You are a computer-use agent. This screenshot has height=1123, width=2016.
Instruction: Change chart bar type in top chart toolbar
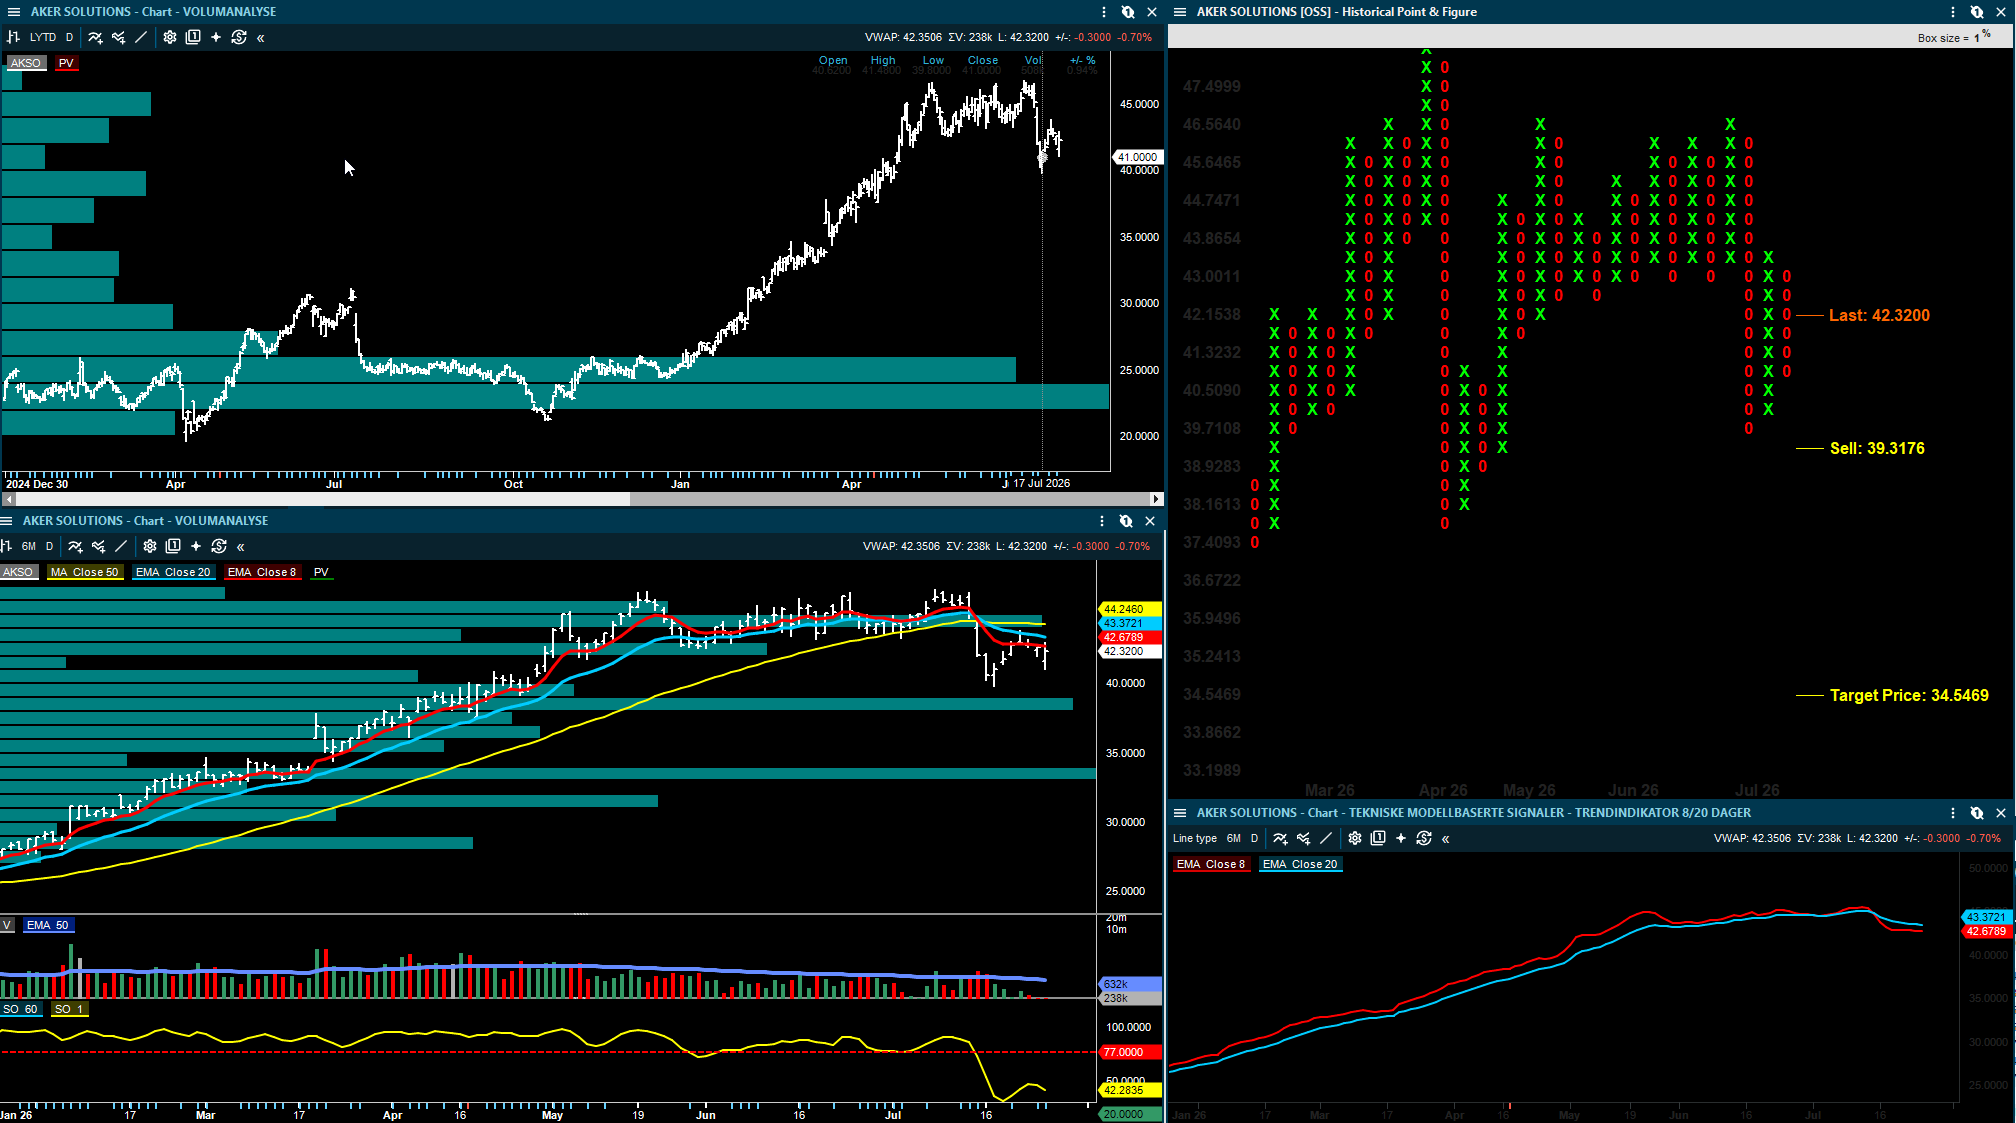click(14, 37)
